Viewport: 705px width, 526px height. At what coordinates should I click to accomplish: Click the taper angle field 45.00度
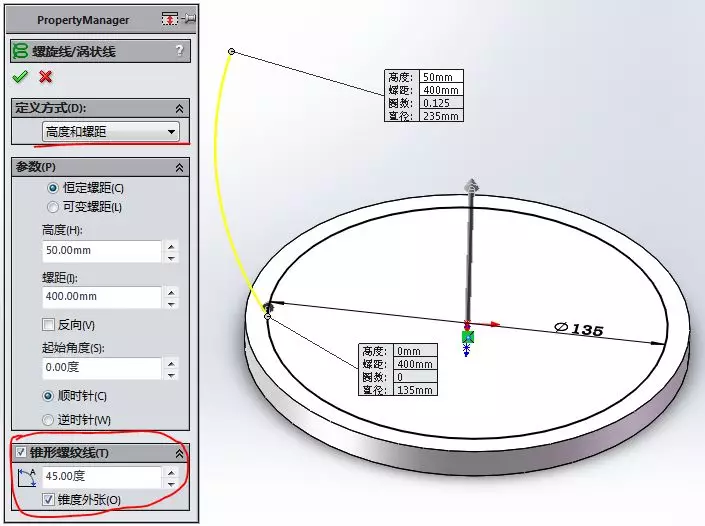point(102,477)
